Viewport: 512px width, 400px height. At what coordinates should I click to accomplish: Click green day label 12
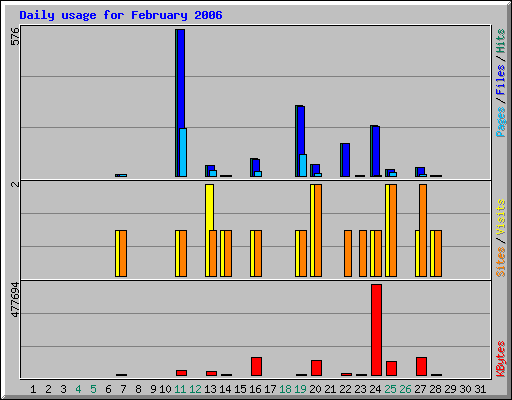tap(195, 389)
